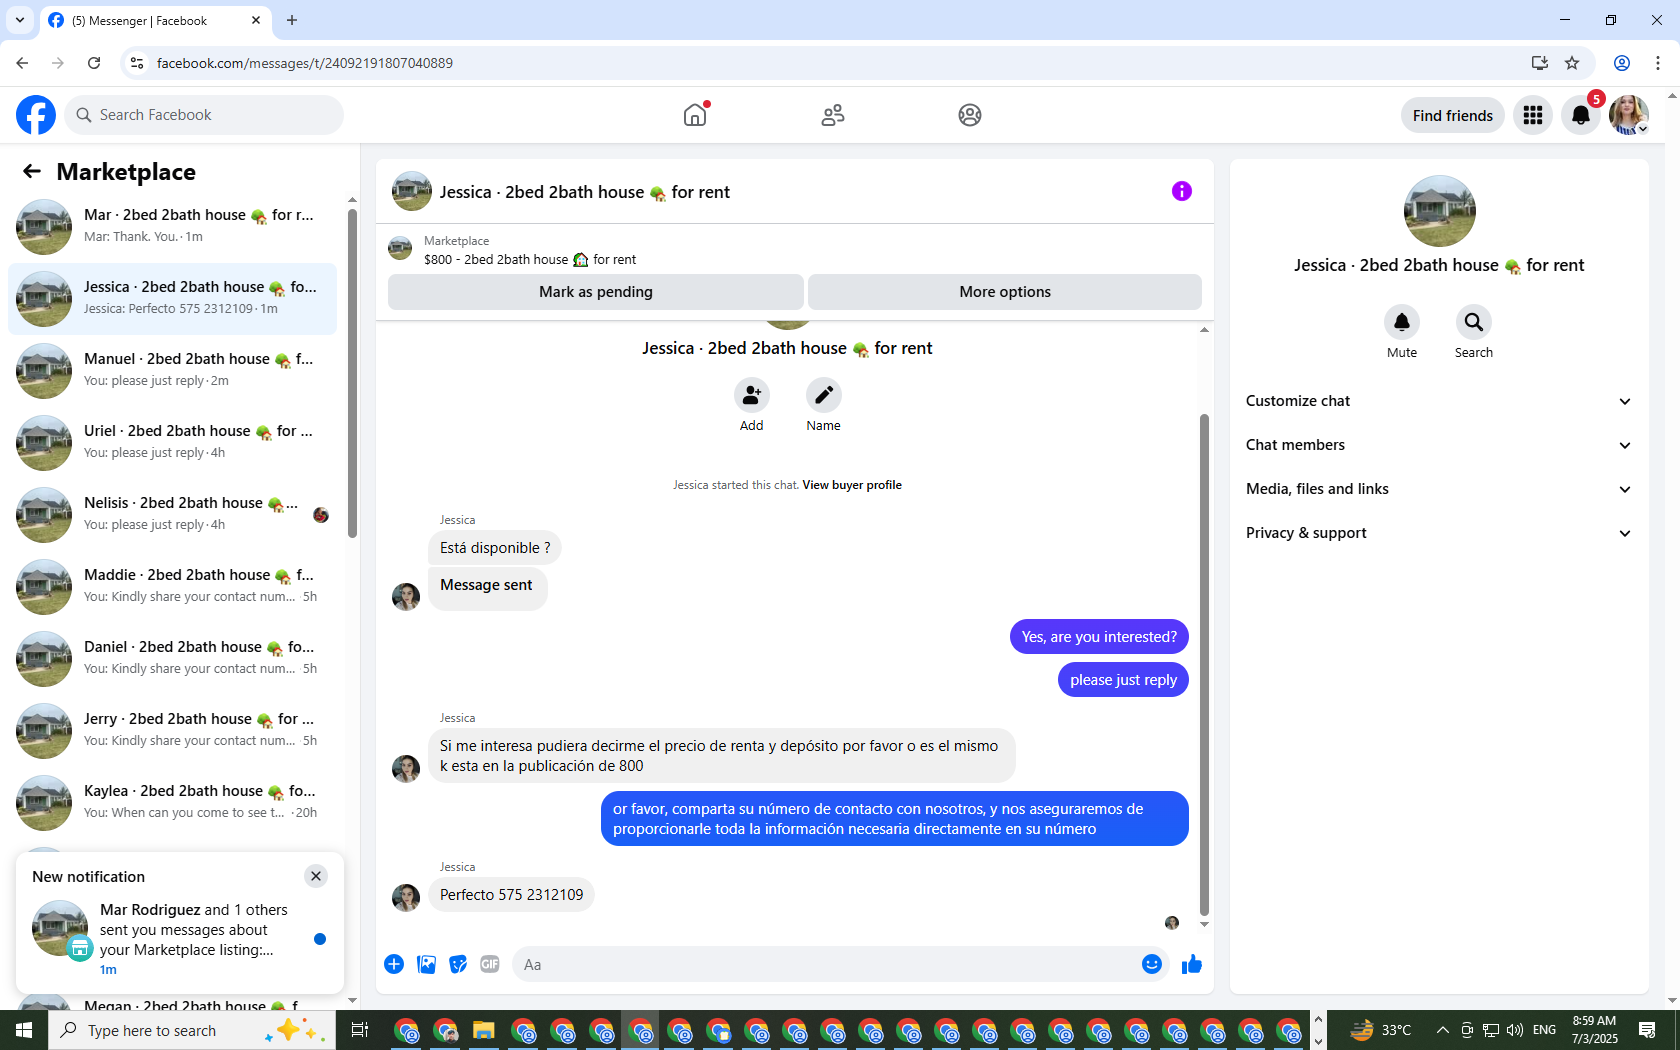Click the Search Facebook field
The image size is (1680, 1050).
(x=204, y=115)
